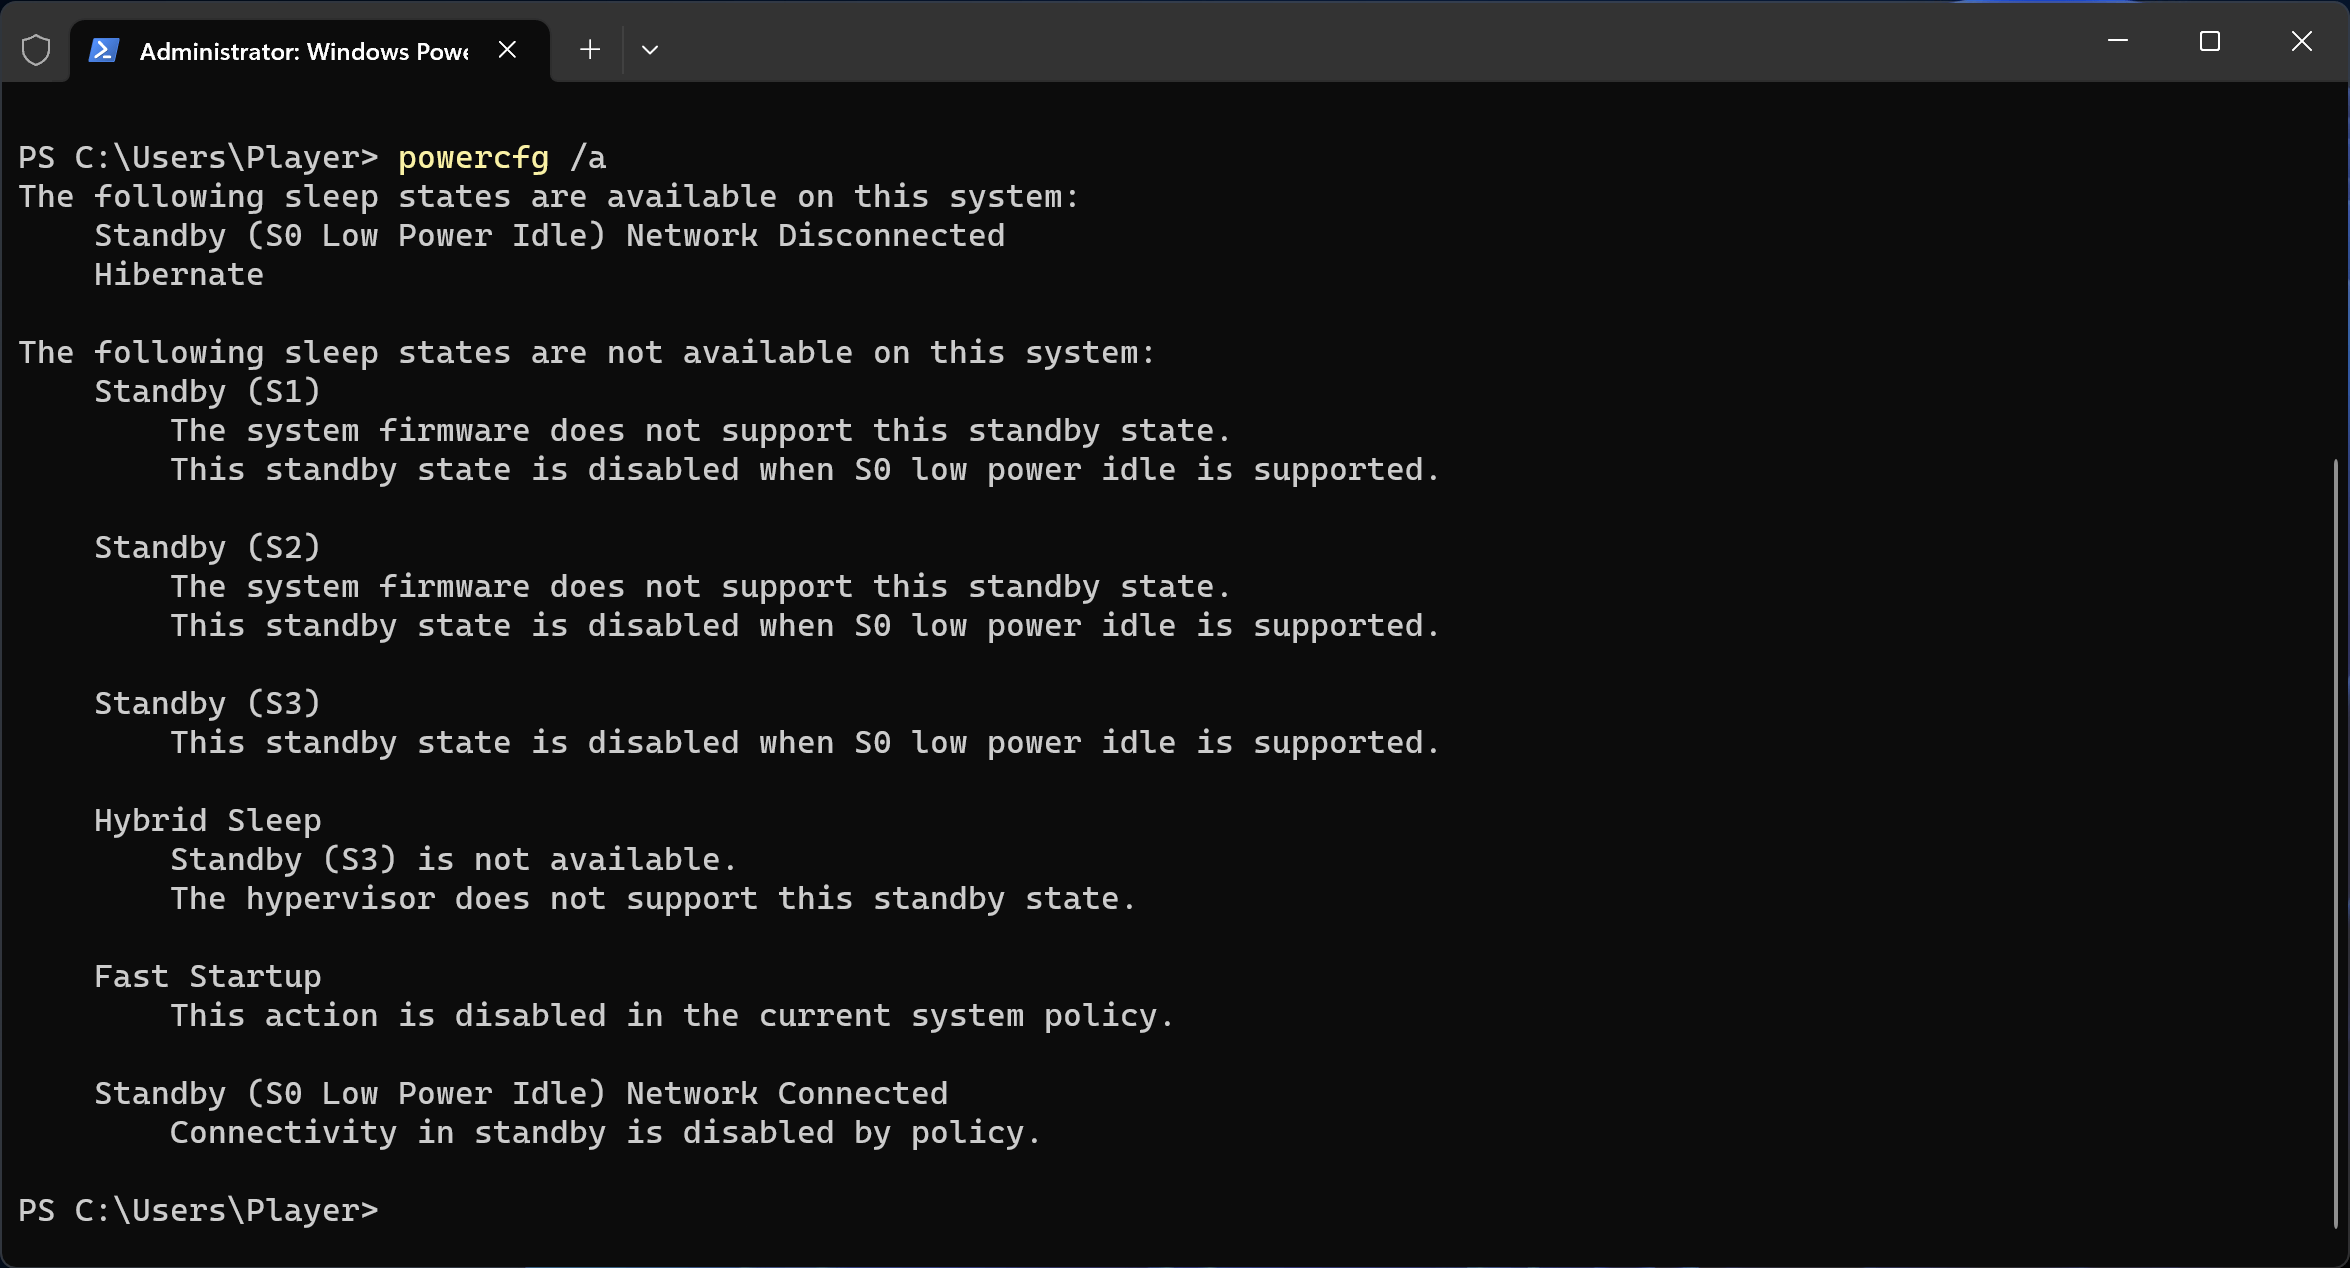Click the Hibernate line in output
The width and height of the screenshot is (2350, 1268).
[179, 275]
